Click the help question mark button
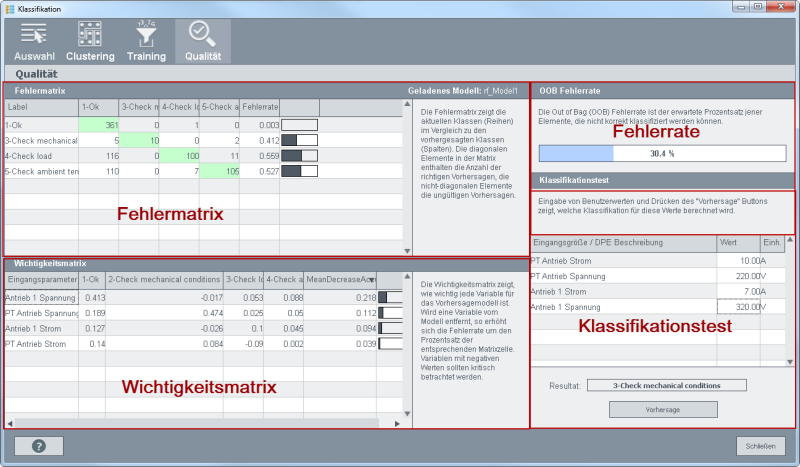 point(39,446)
